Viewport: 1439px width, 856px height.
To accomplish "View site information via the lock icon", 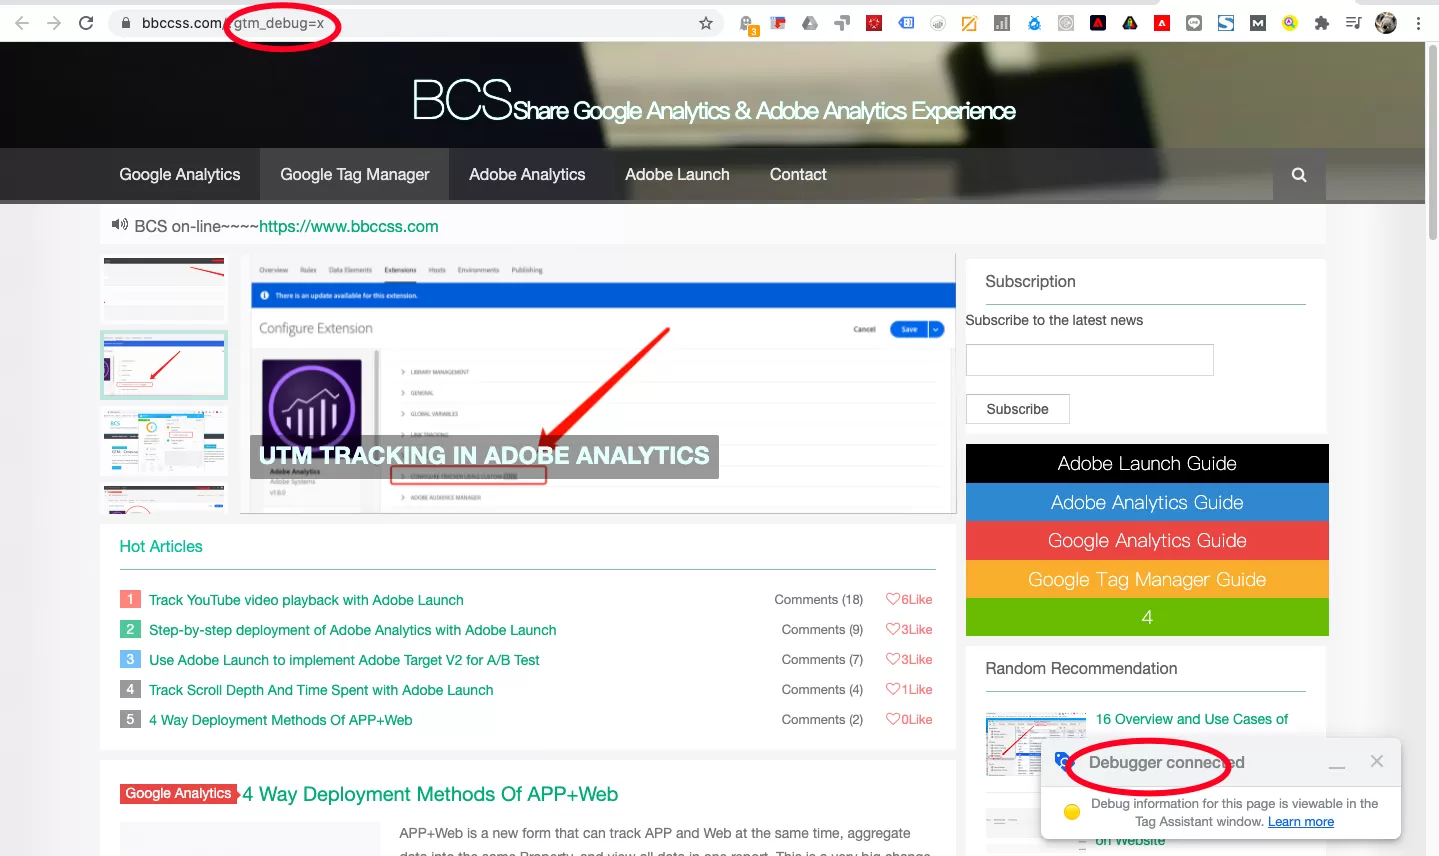I will (125, 23).
